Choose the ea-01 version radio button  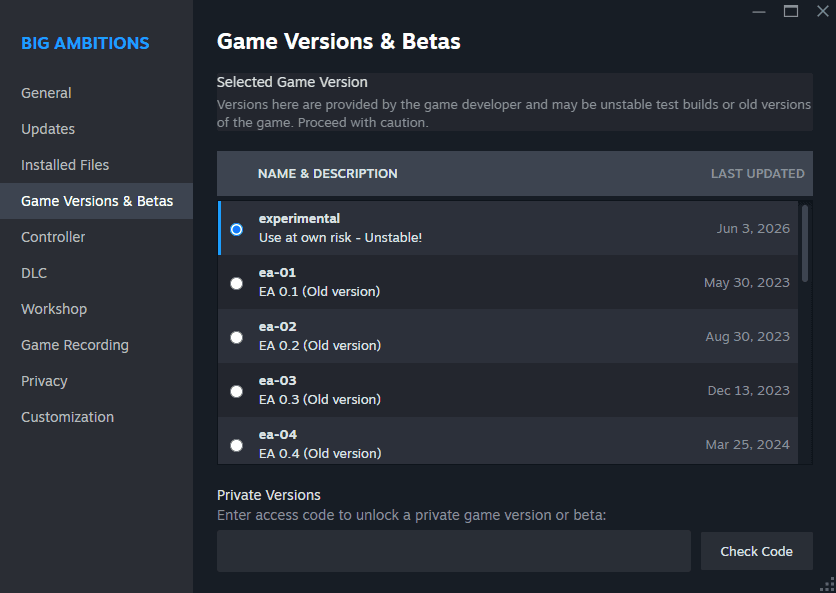[236, 283]
